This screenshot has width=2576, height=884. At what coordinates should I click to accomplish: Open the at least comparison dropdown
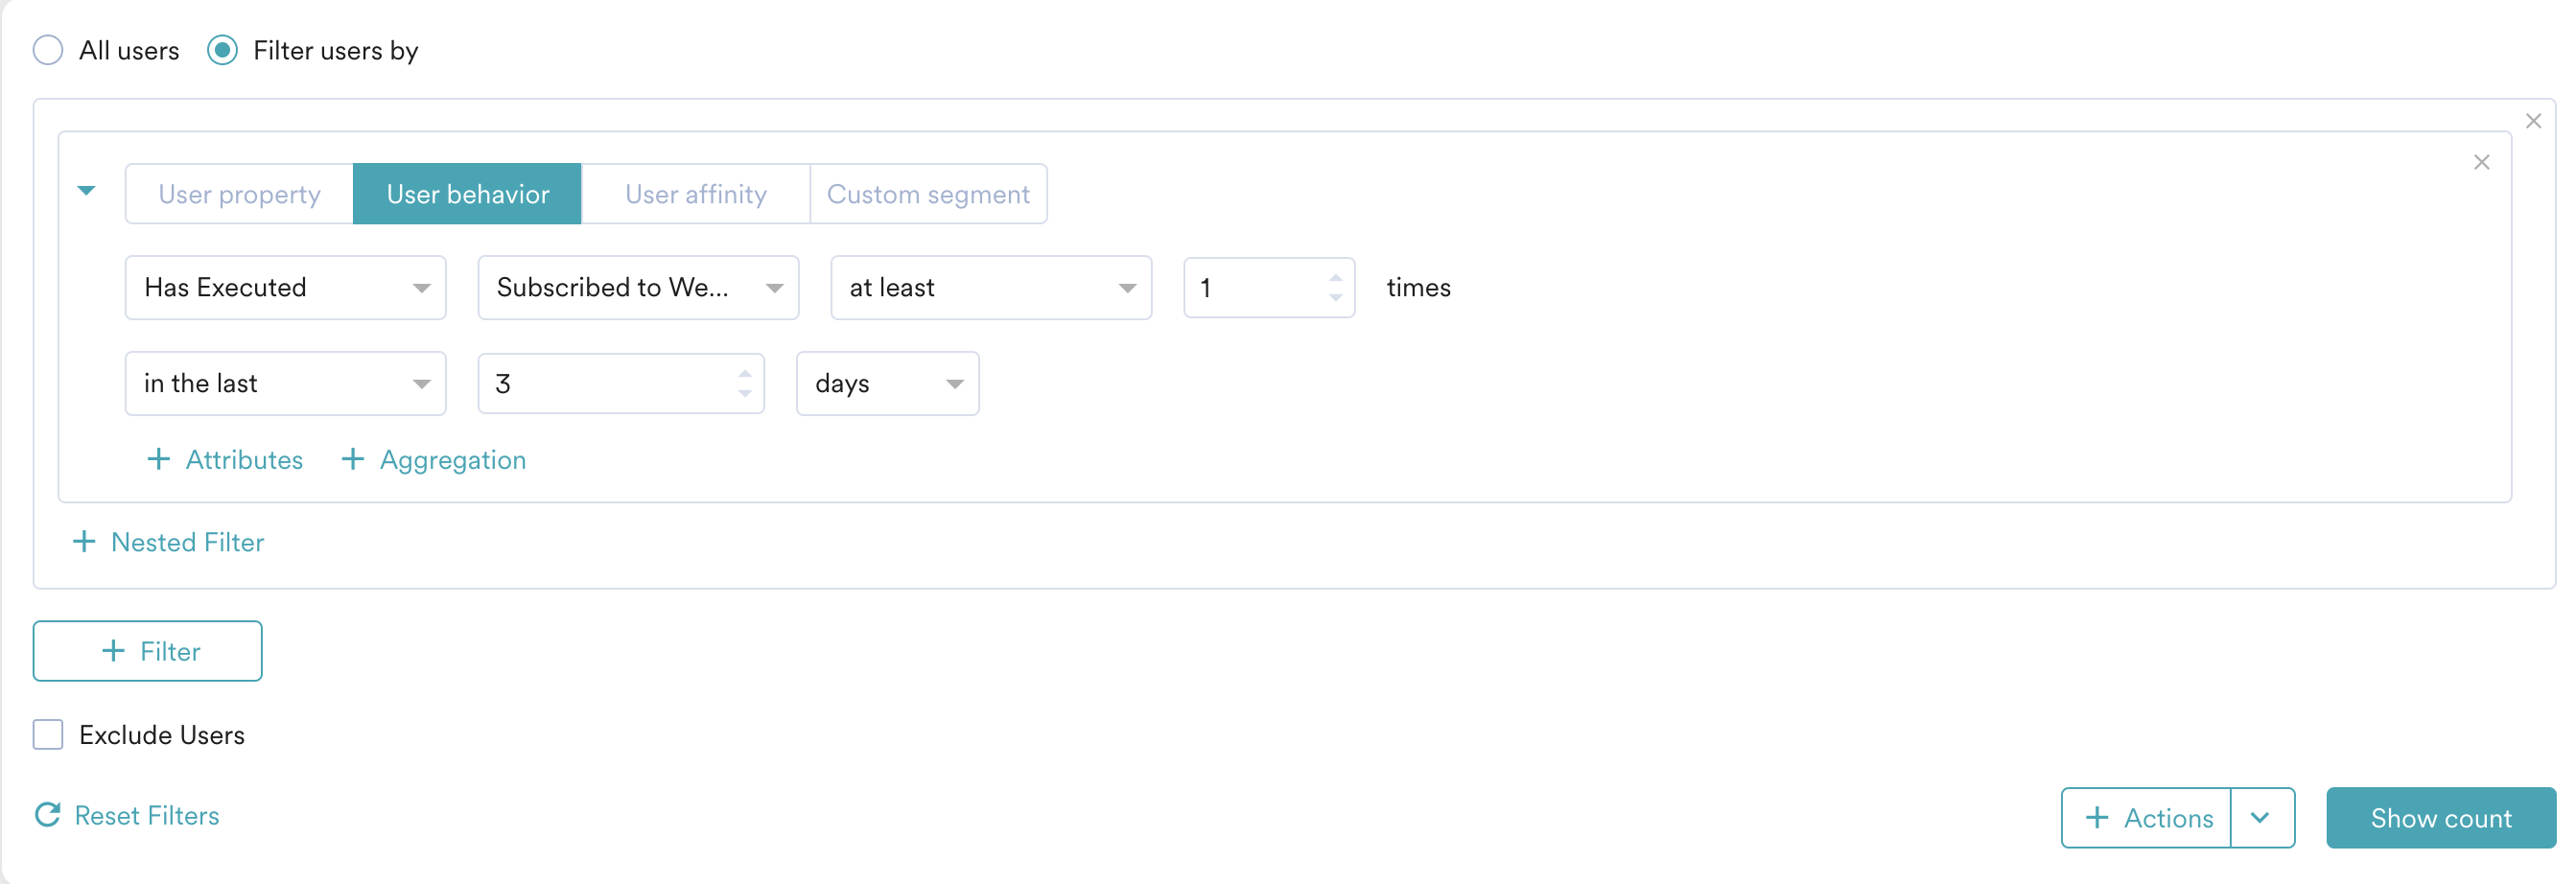coord(990,288)
